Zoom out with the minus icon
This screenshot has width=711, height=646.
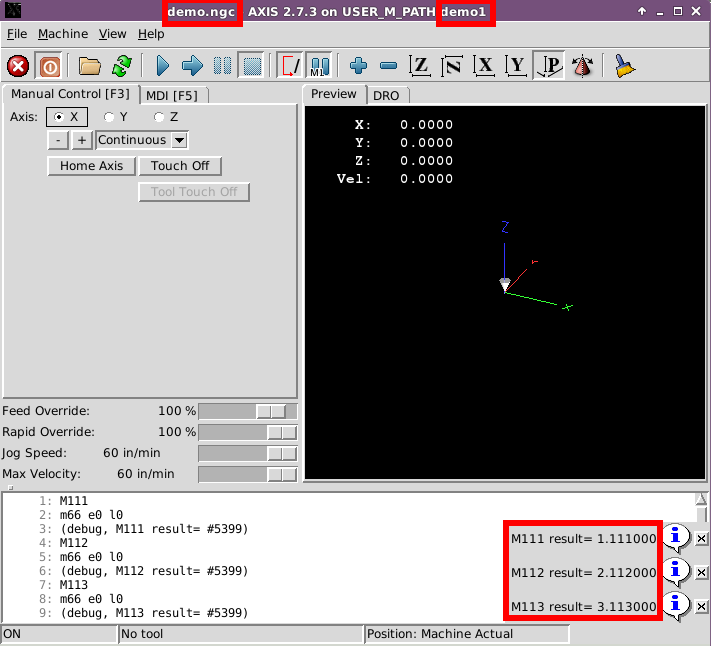click(389, 66)
